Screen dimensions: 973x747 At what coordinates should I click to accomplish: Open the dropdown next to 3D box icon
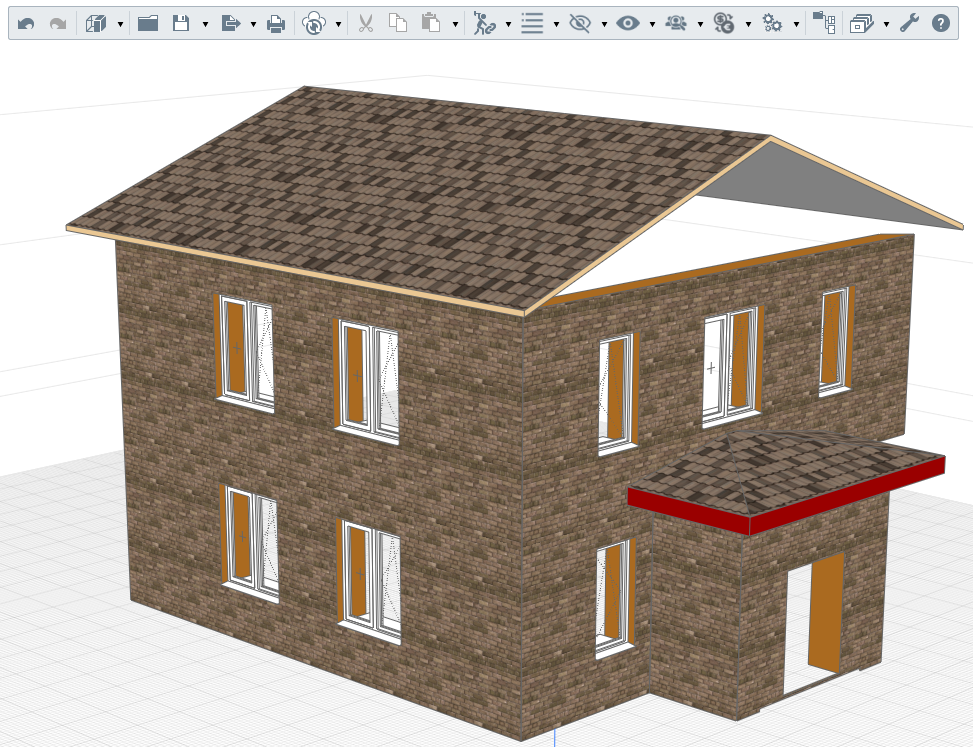tap(120, 24)
